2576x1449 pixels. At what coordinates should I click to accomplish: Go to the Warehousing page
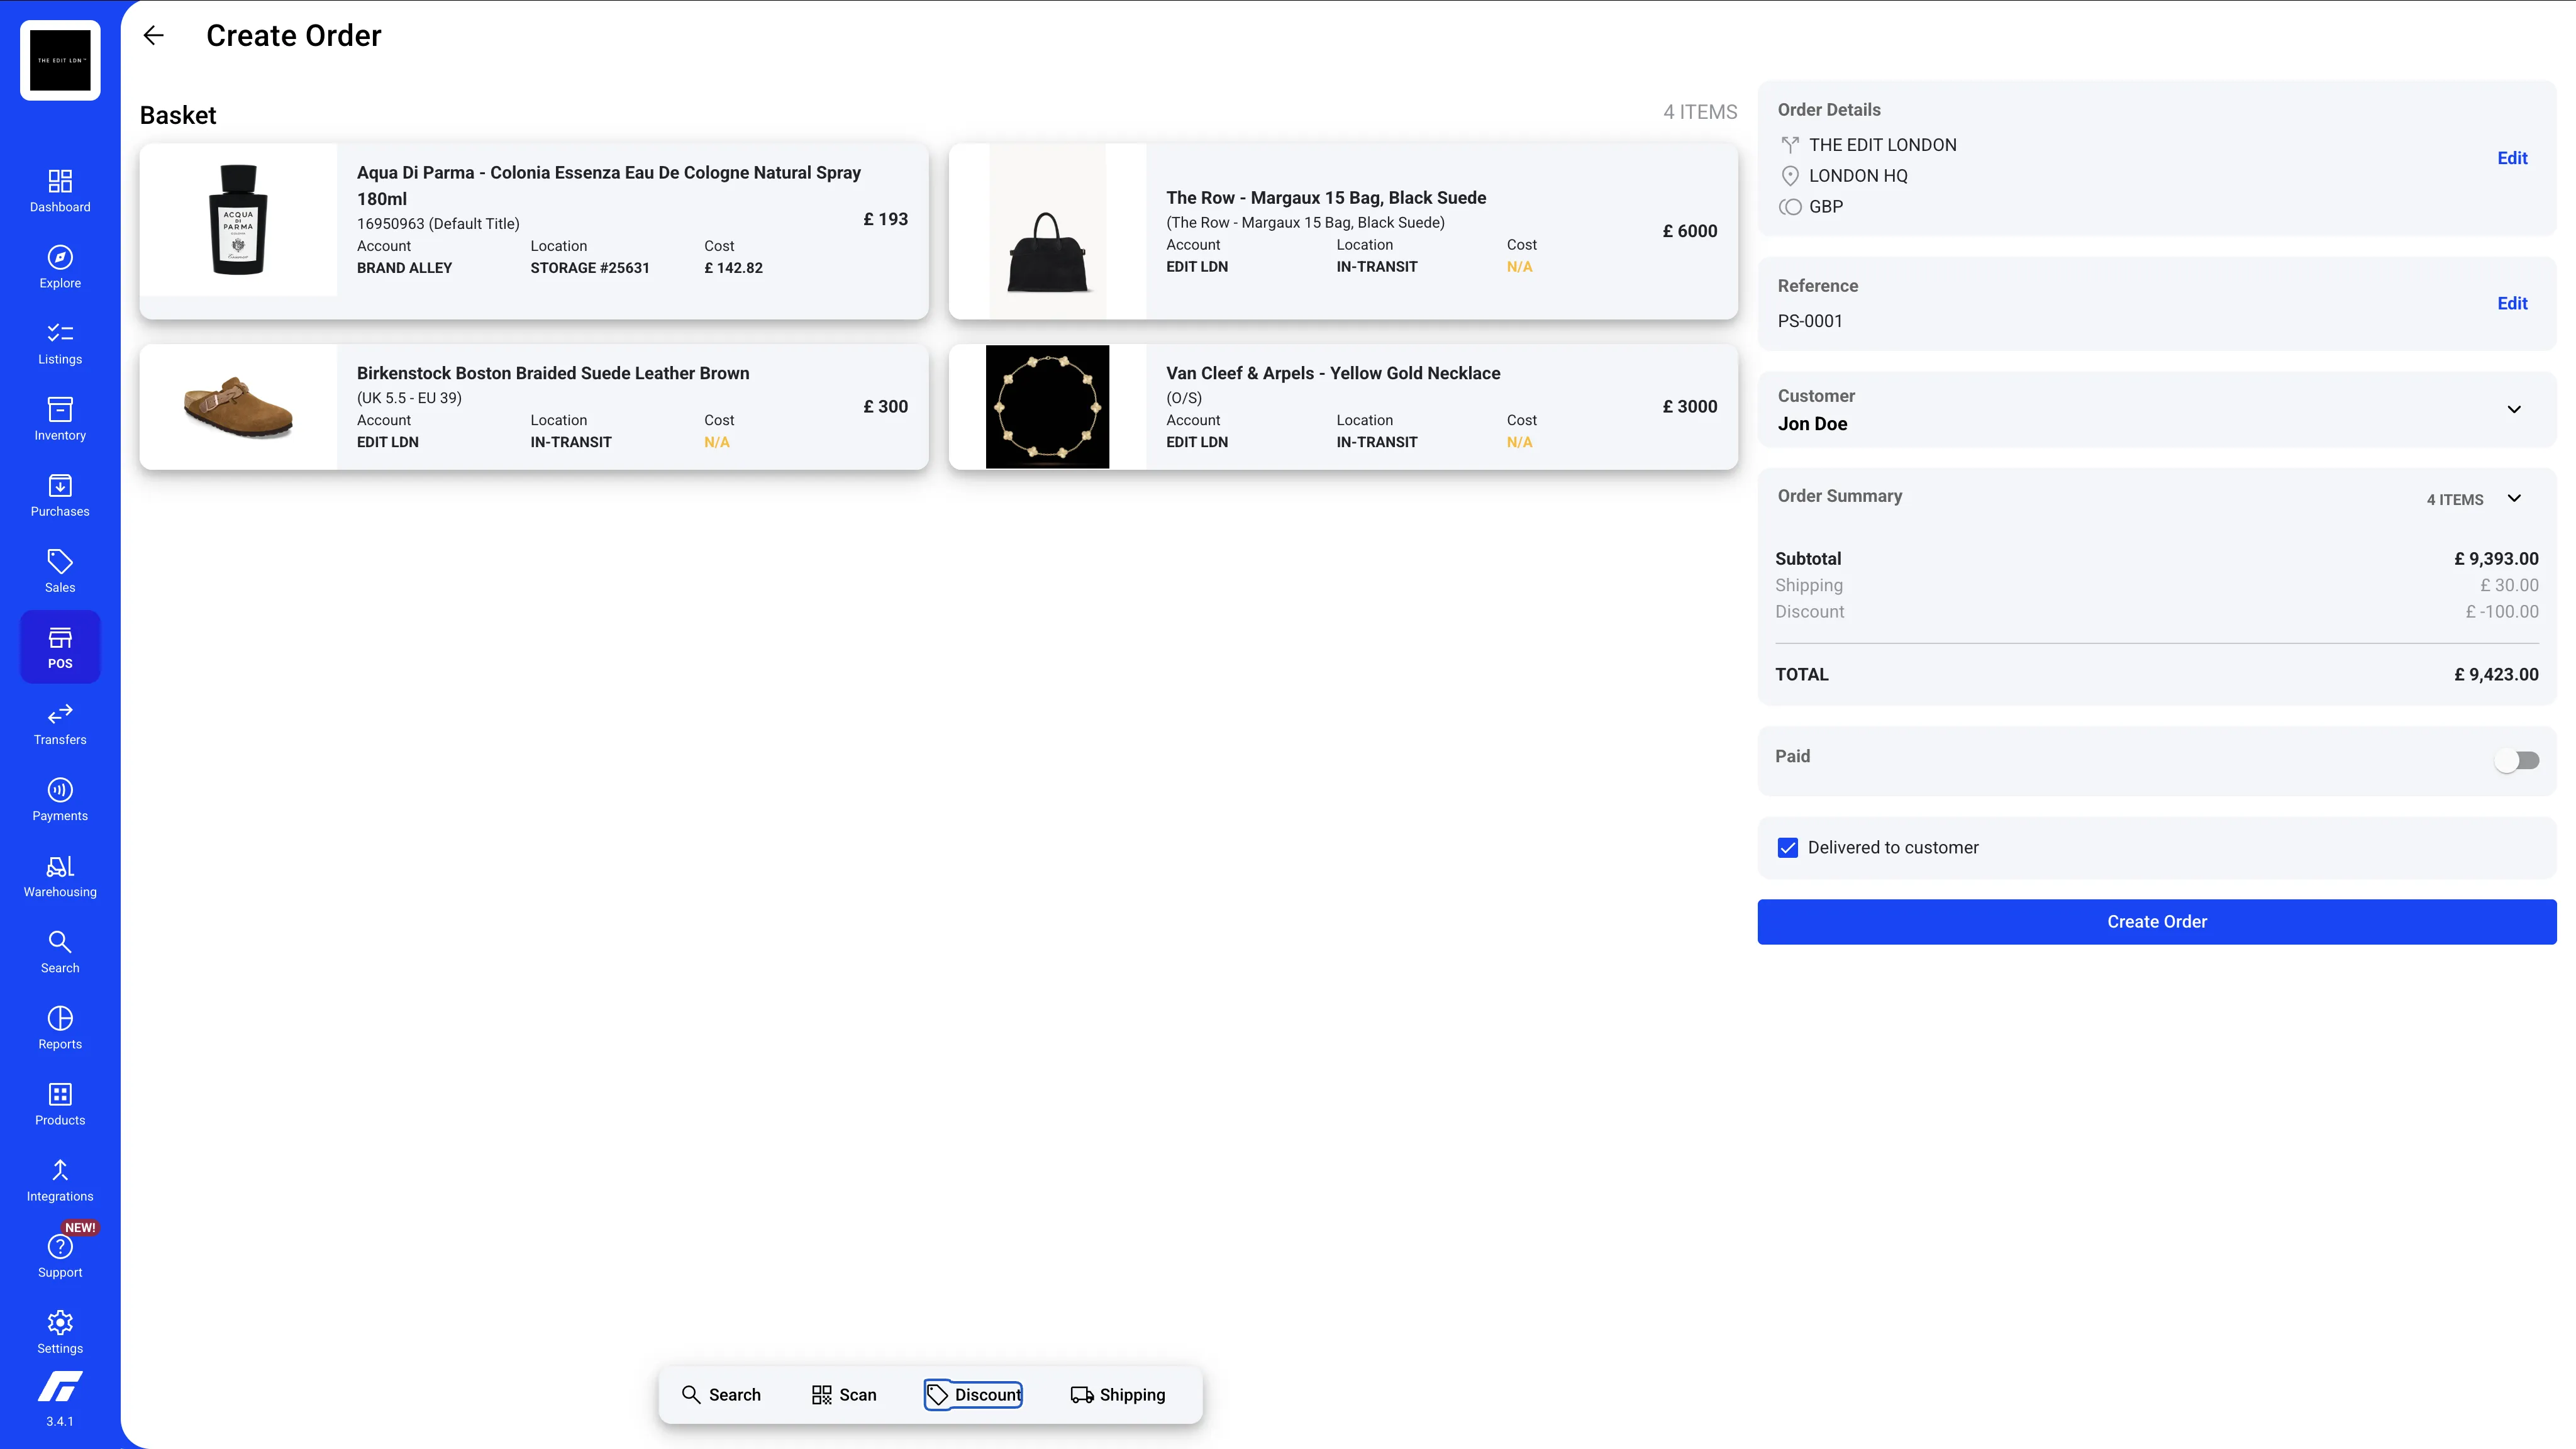(x=59, y=874)
